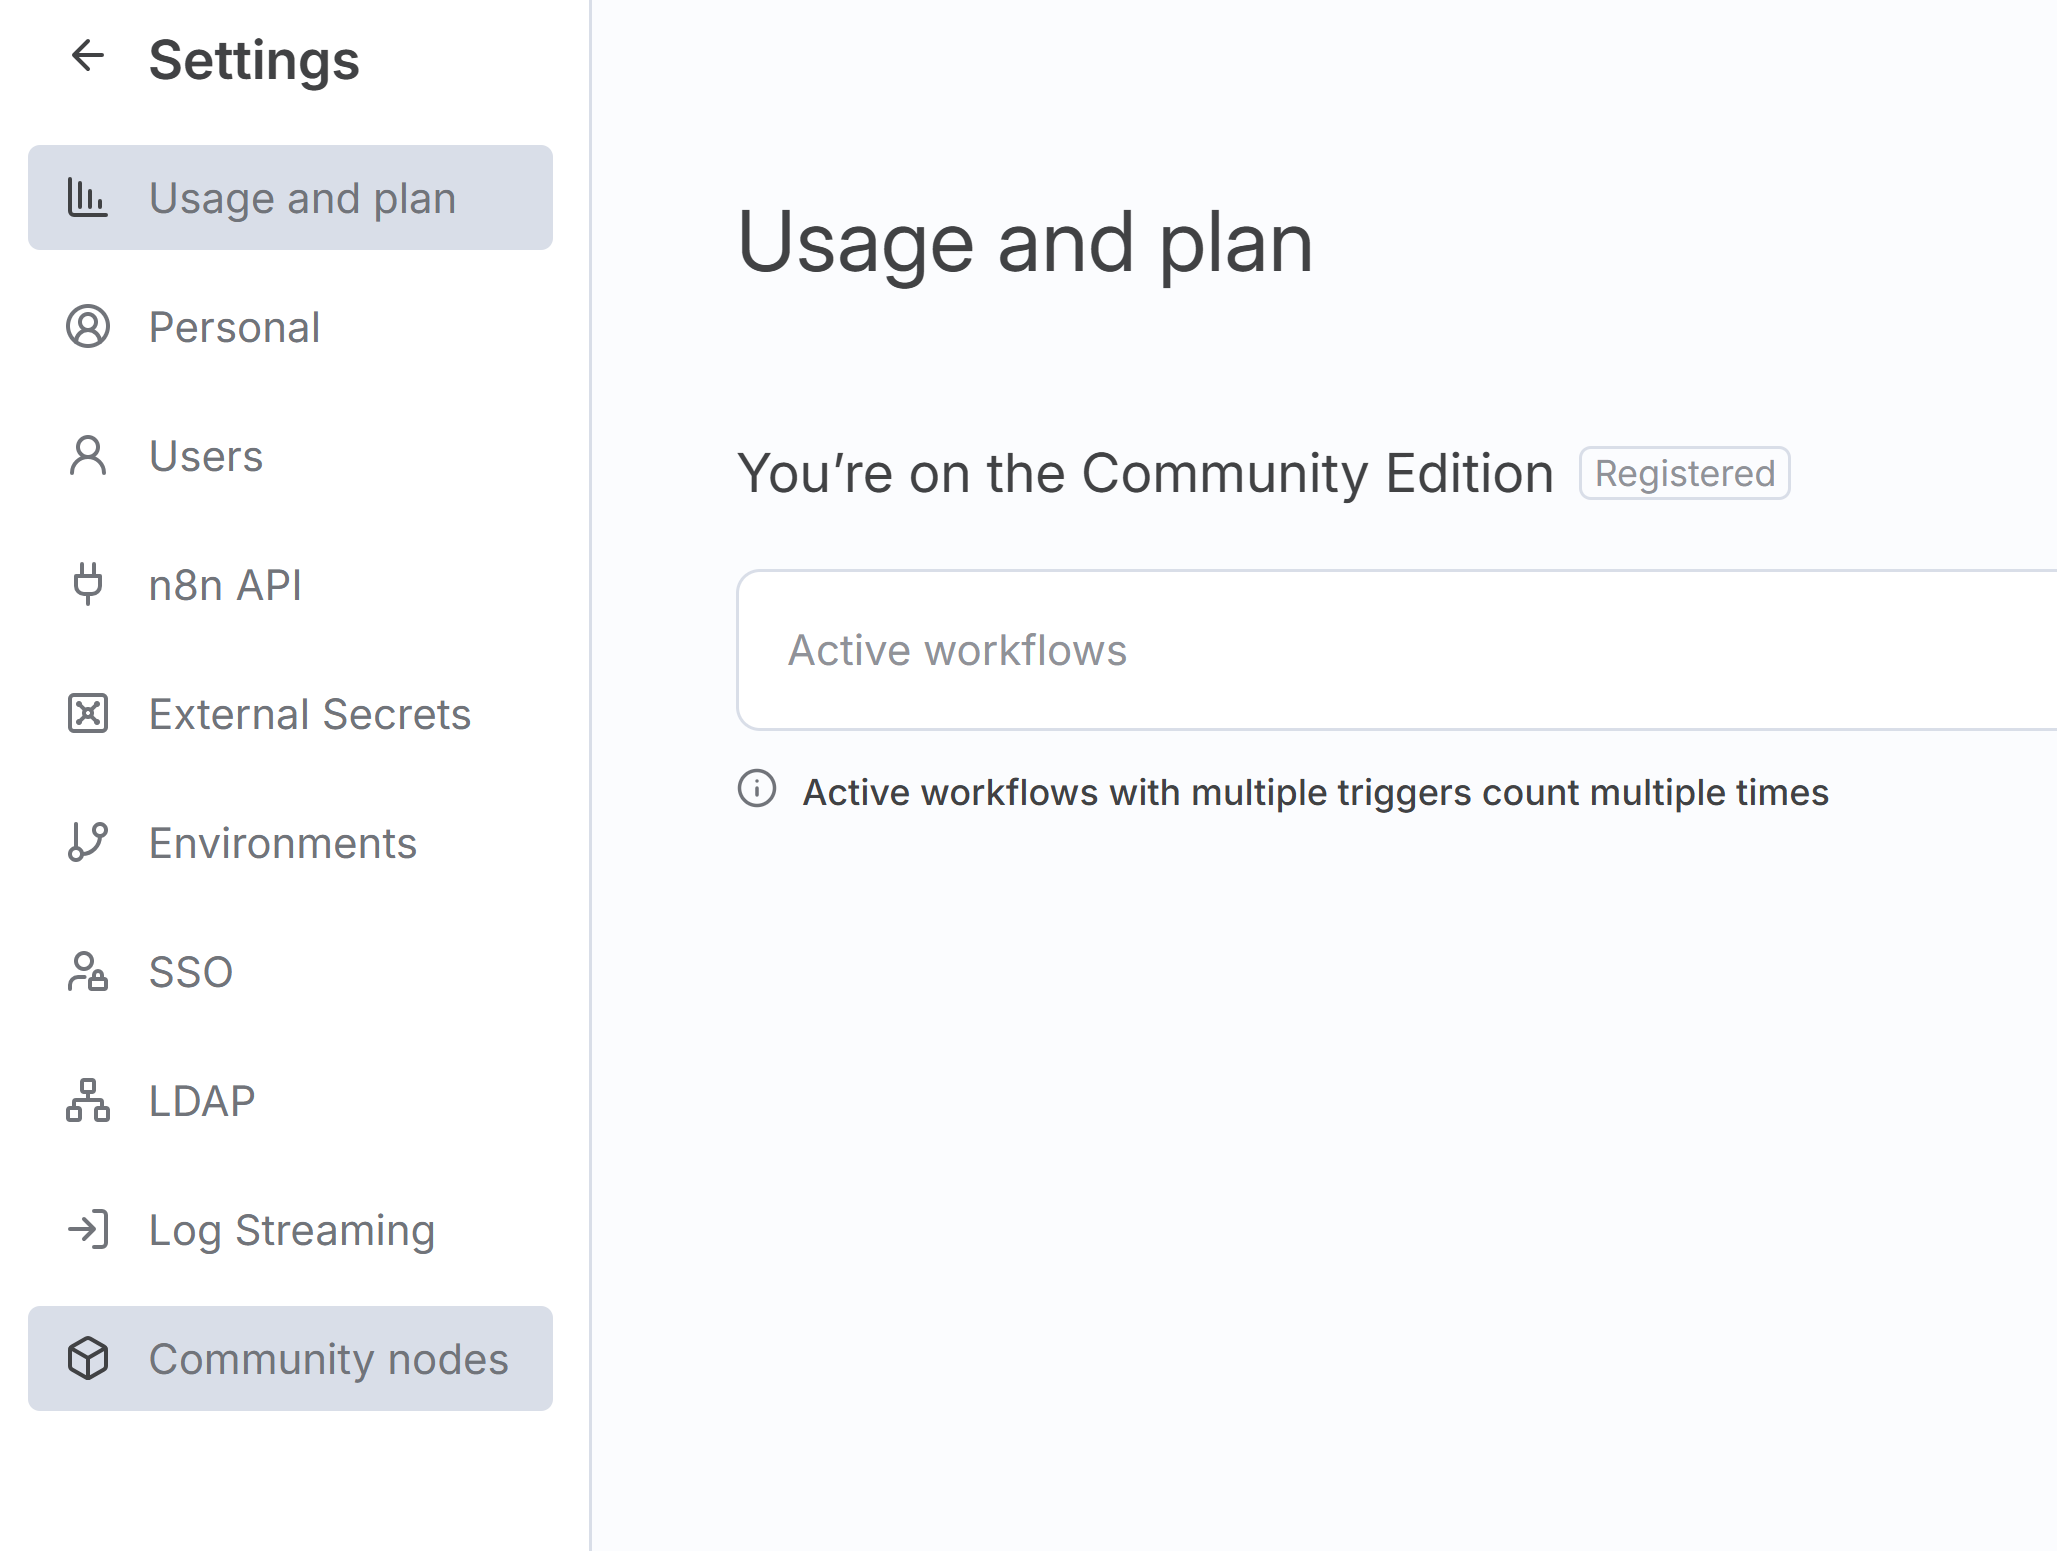The height and width of the screenshot is (1551, 2057).
Task: Go to the Users settings section
Action: pos(205,456)
